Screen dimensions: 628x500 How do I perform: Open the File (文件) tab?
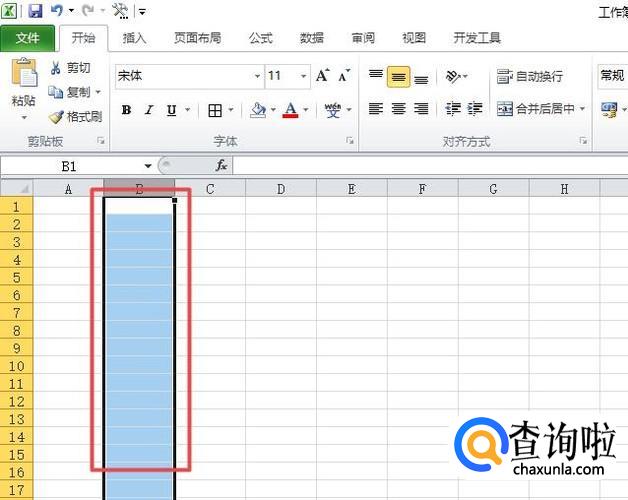[x=27, y=38]
